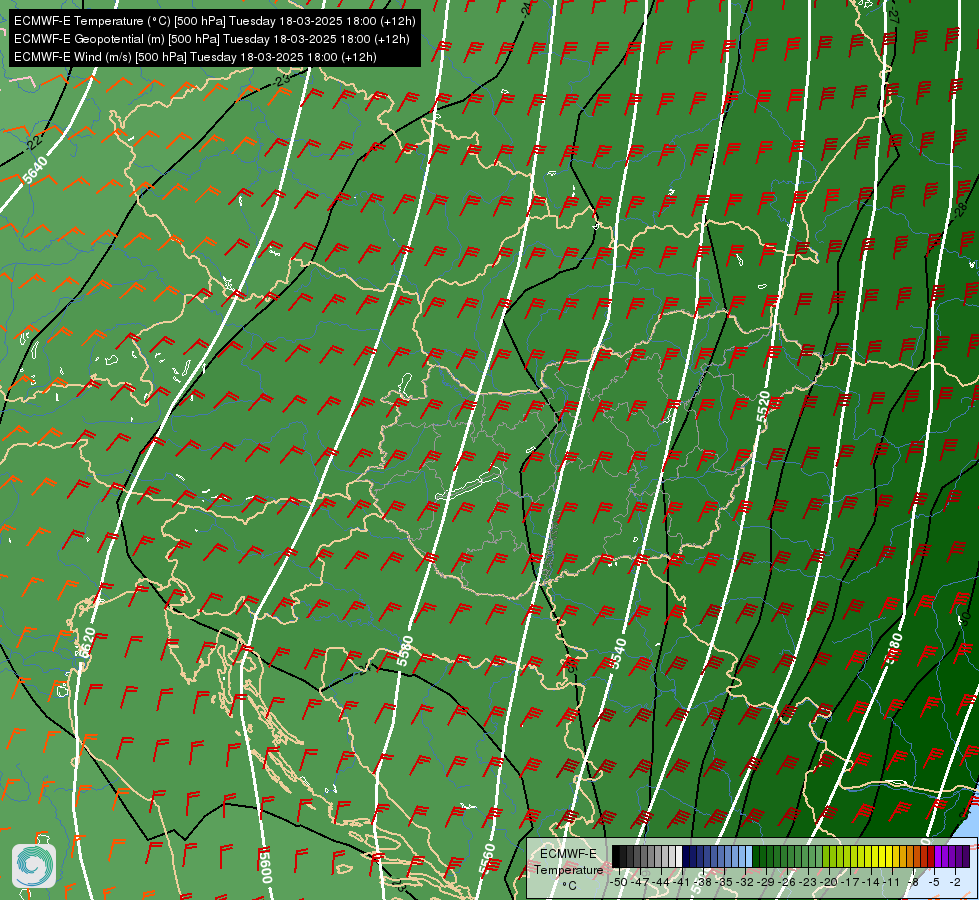Screen dimensions: 979x900
Task: Click the -22 isotherm label on the map
Action: (x=34, y=142)
